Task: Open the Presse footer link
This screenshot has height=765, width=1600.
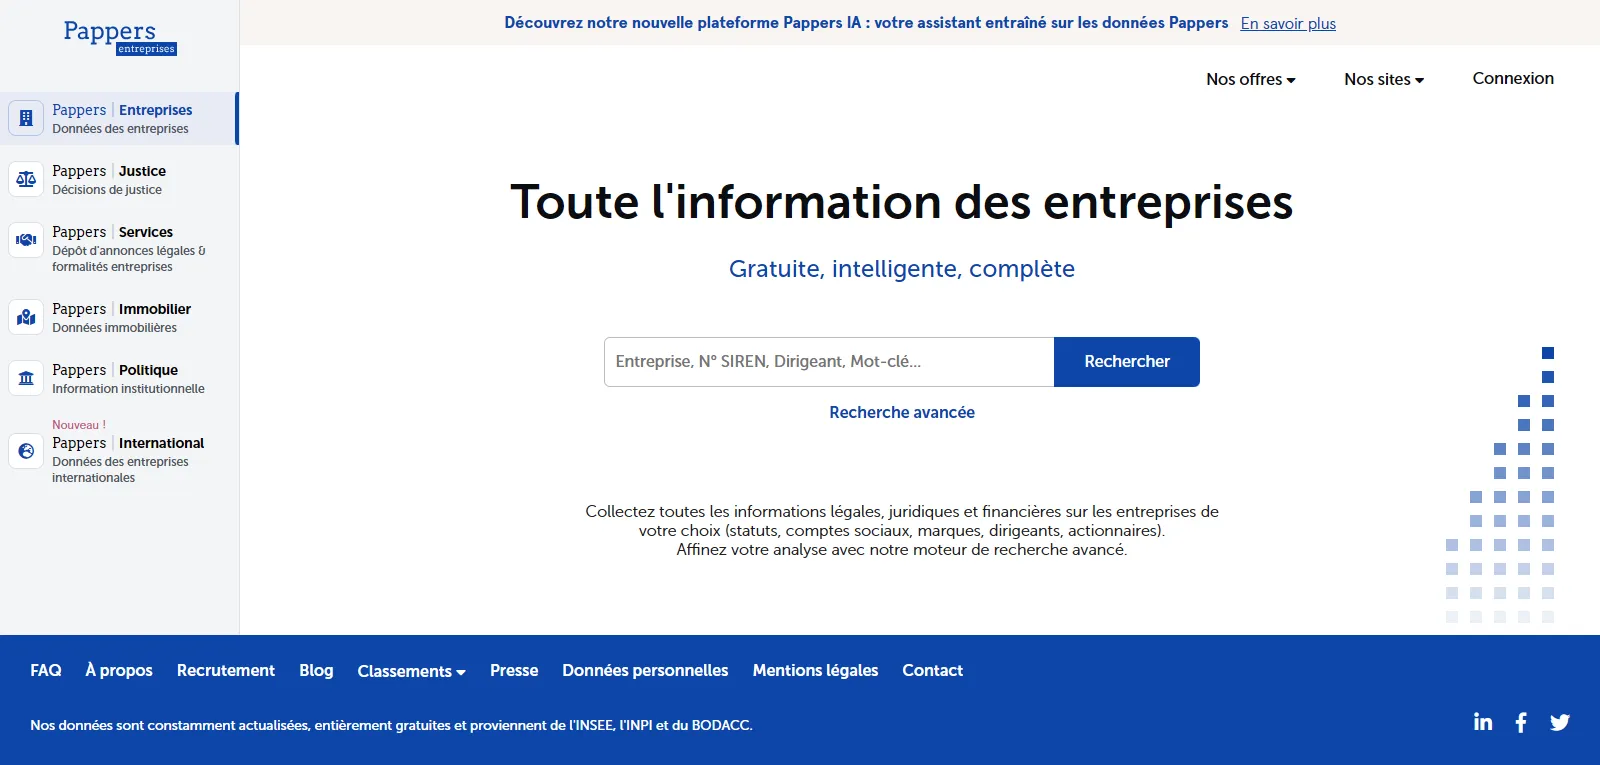Action: tap(514, 670)
